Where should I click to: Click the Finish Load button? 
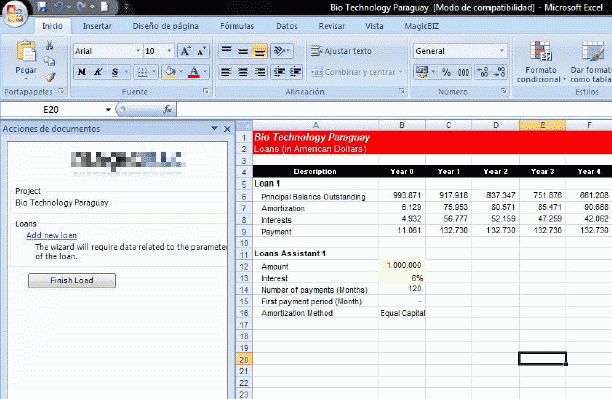tap(72, 280)
